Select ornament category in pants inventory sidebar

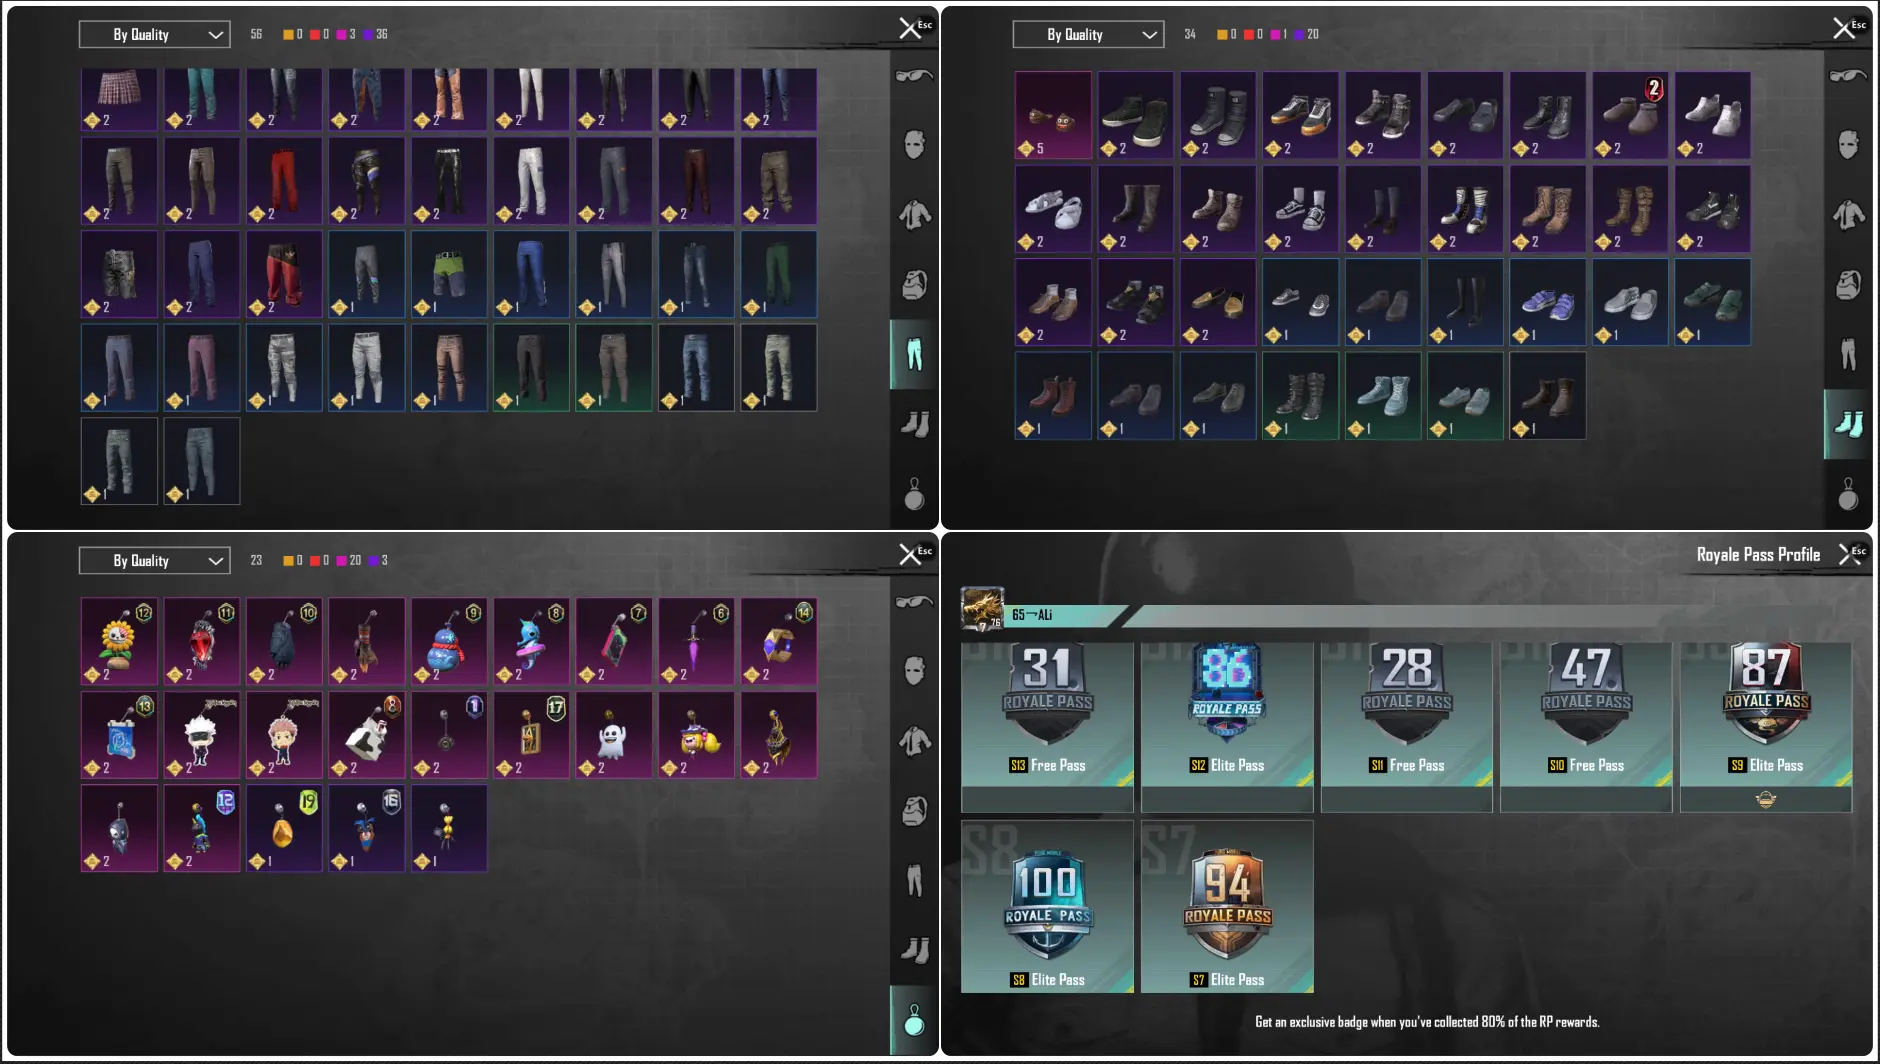pyautogui.click(x=914, y=493)
